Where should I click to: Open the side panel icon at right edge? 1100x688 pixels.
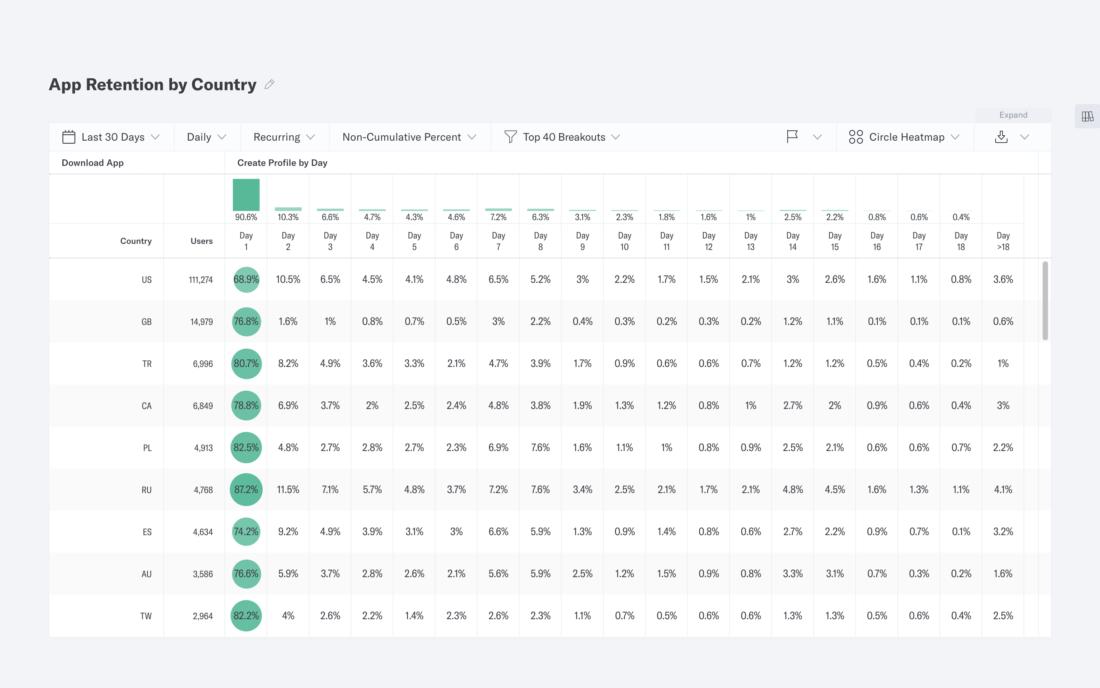[1087, 117]
